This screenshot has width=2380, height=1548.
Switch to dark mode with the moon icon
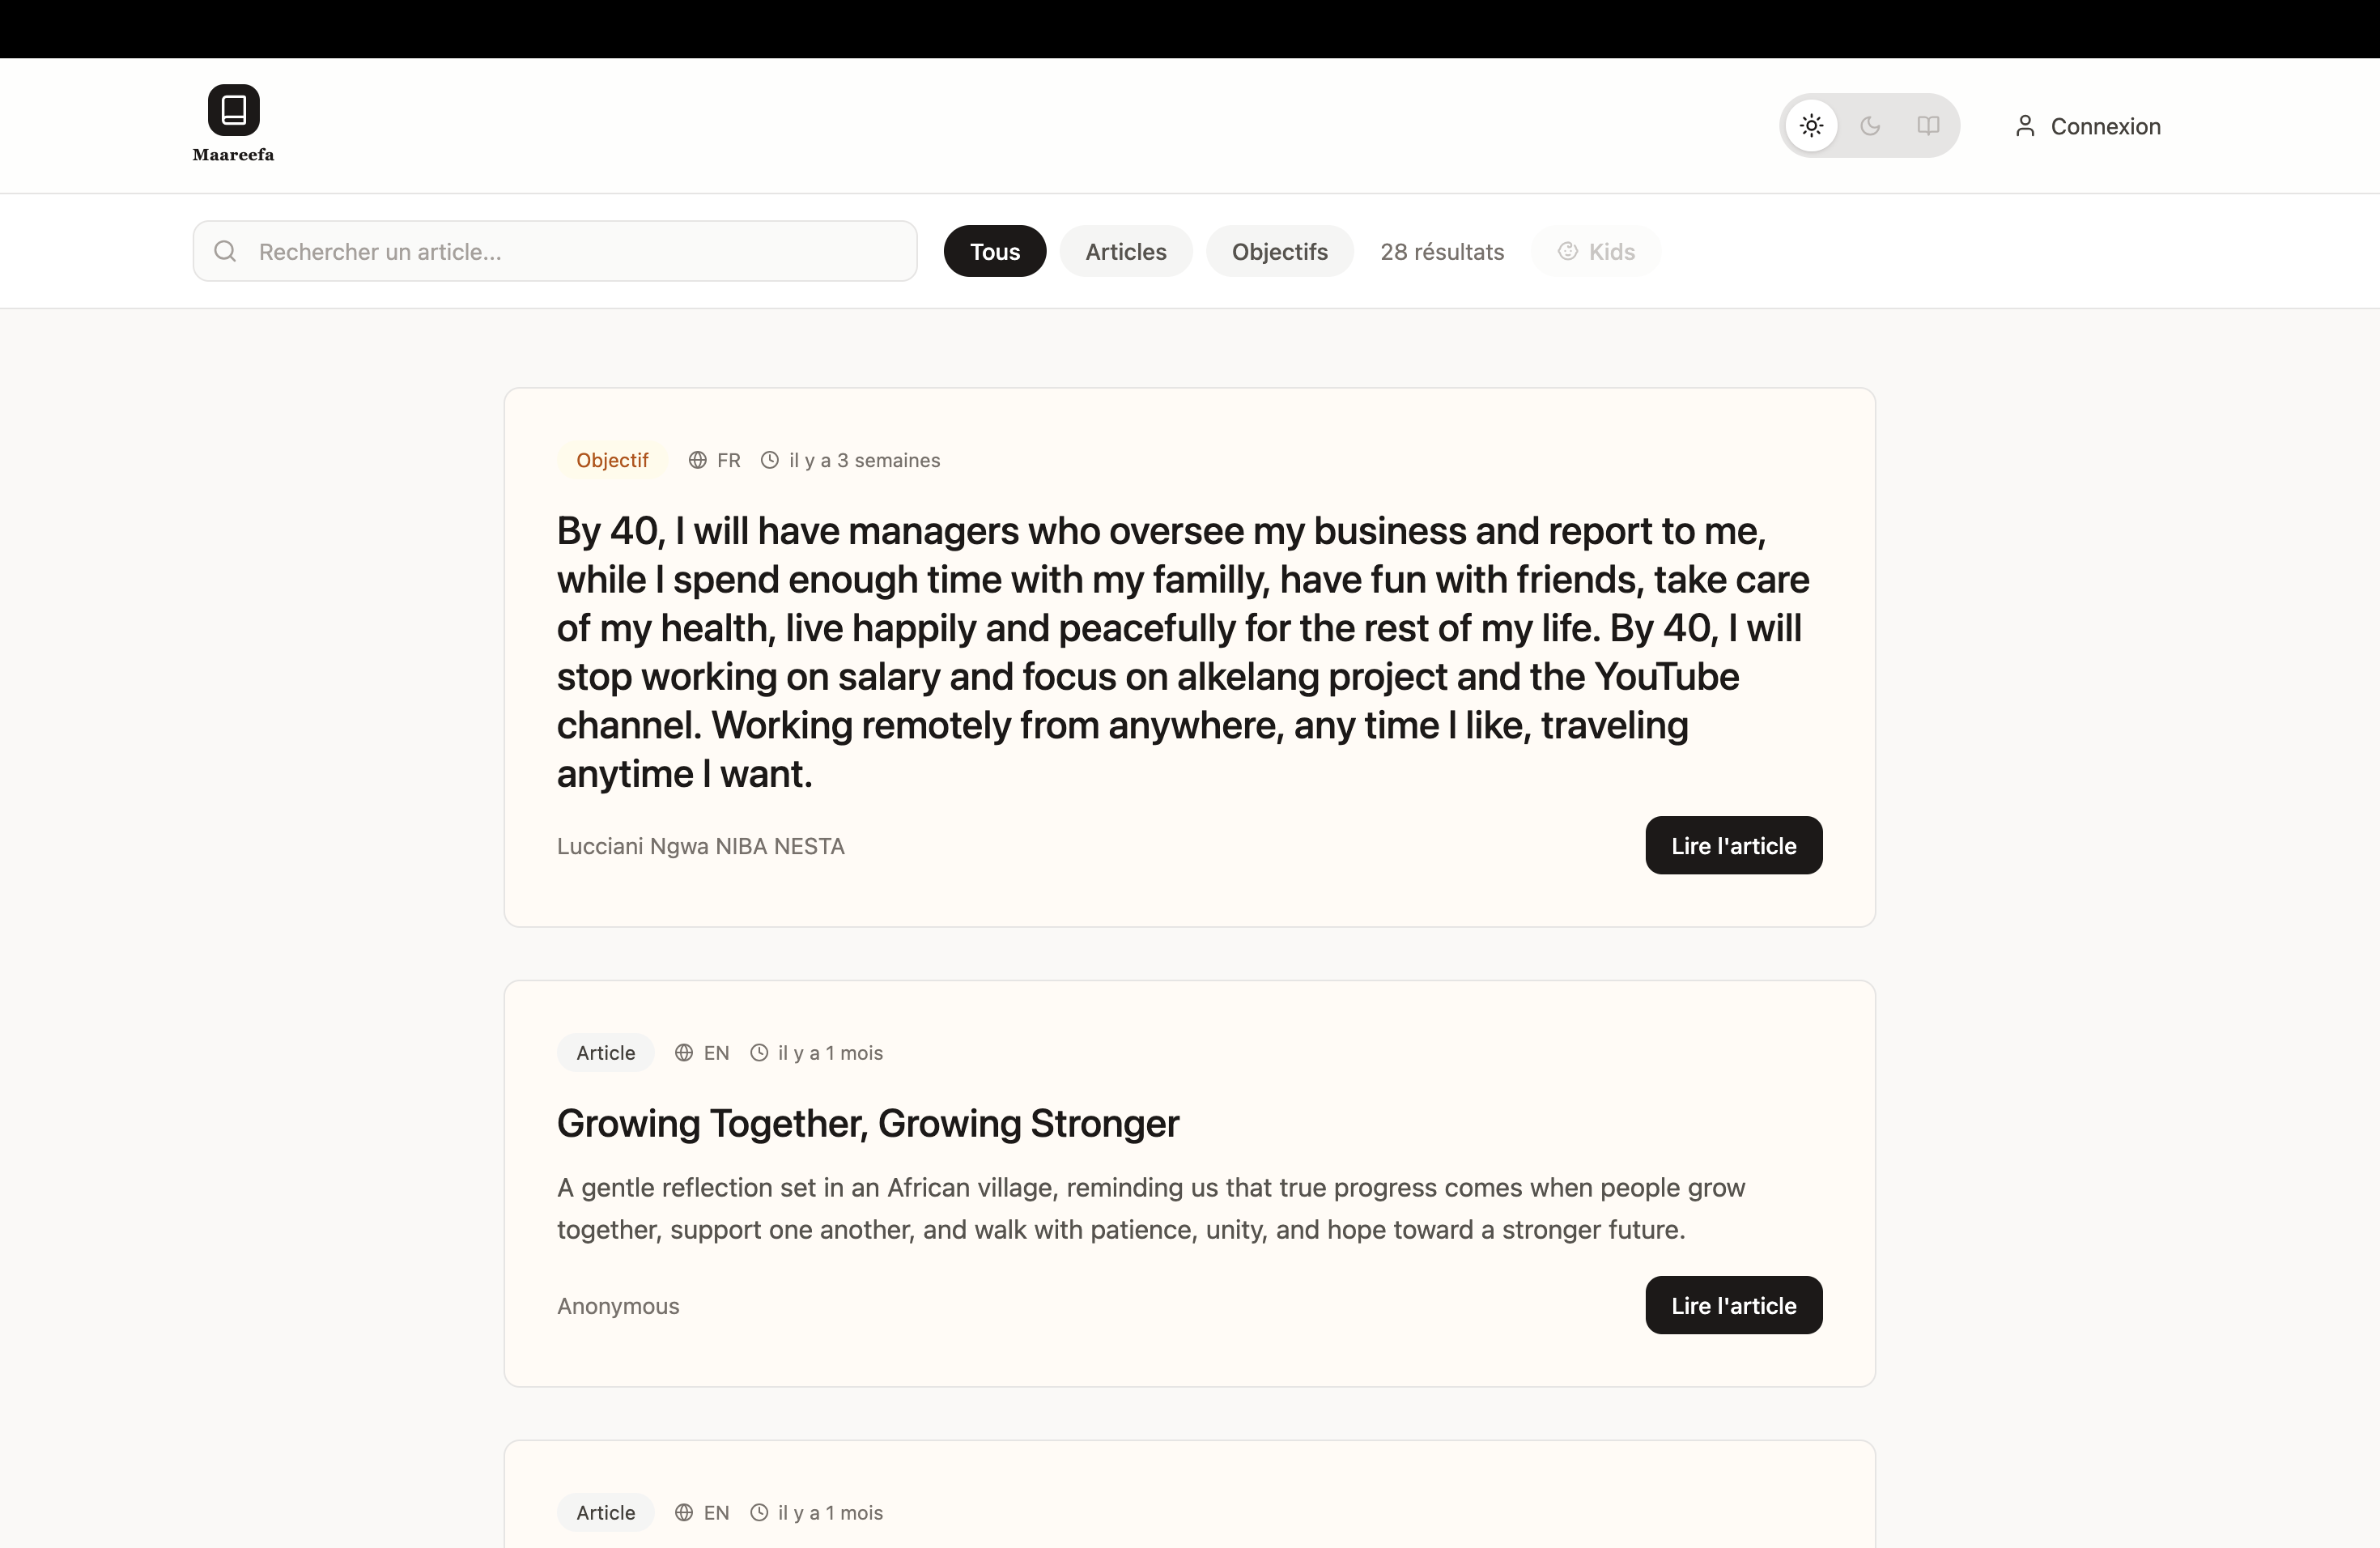1871,125
